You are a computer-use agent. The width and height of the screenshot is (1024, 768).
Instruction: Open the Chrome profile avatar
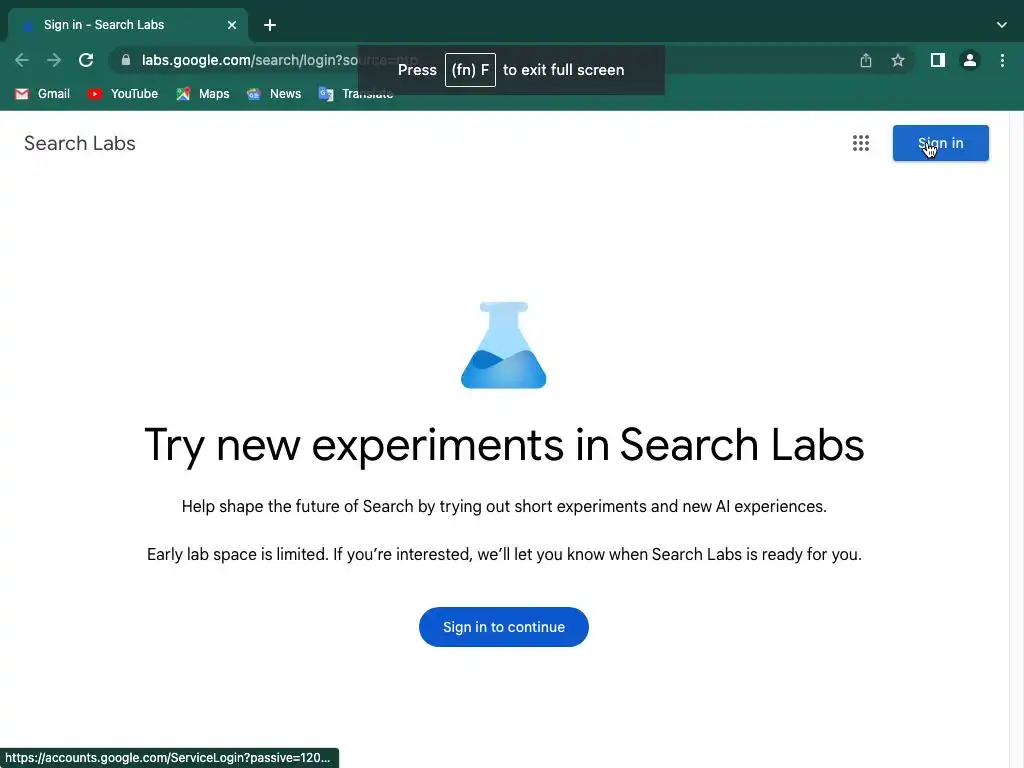click(x=970, y=60)
